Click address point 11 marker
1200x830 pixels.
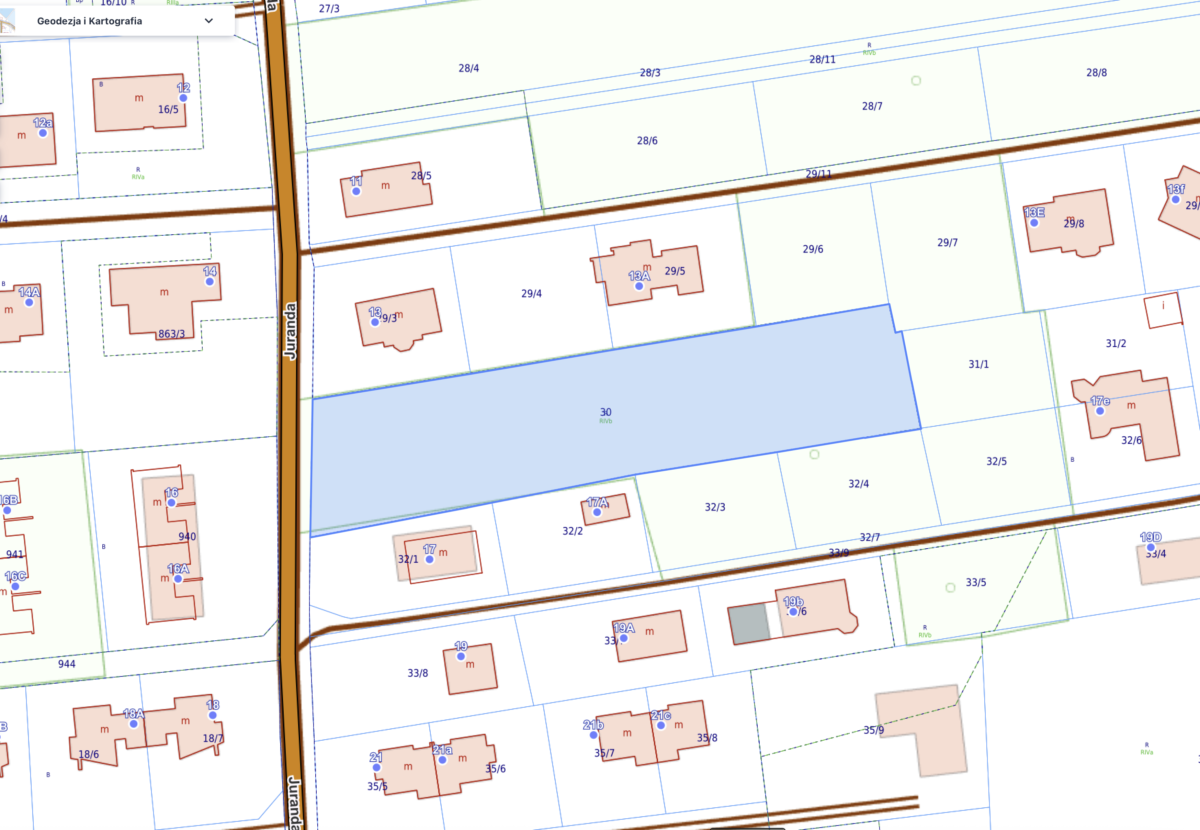click(356, 191)
